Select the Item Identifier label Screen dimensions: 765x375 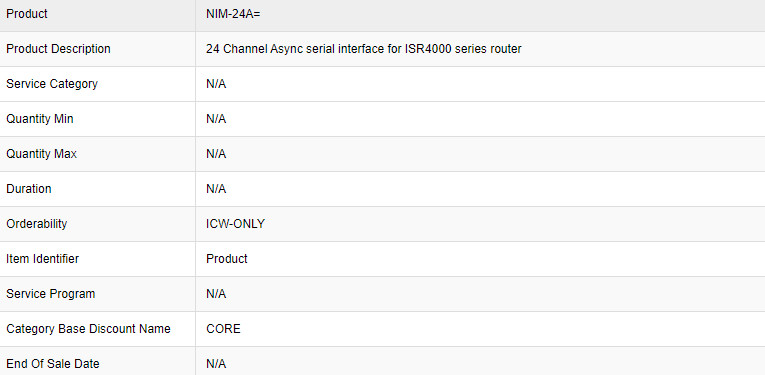pos(42,259)
